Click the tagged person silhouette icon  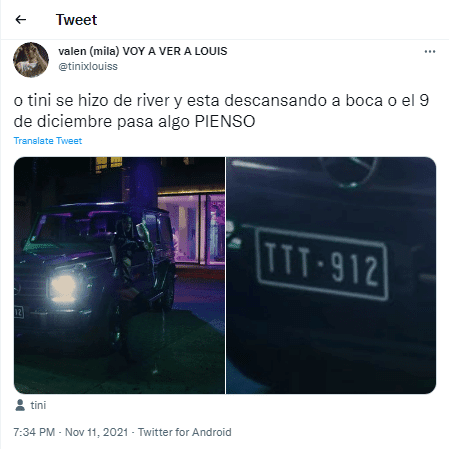20,405
